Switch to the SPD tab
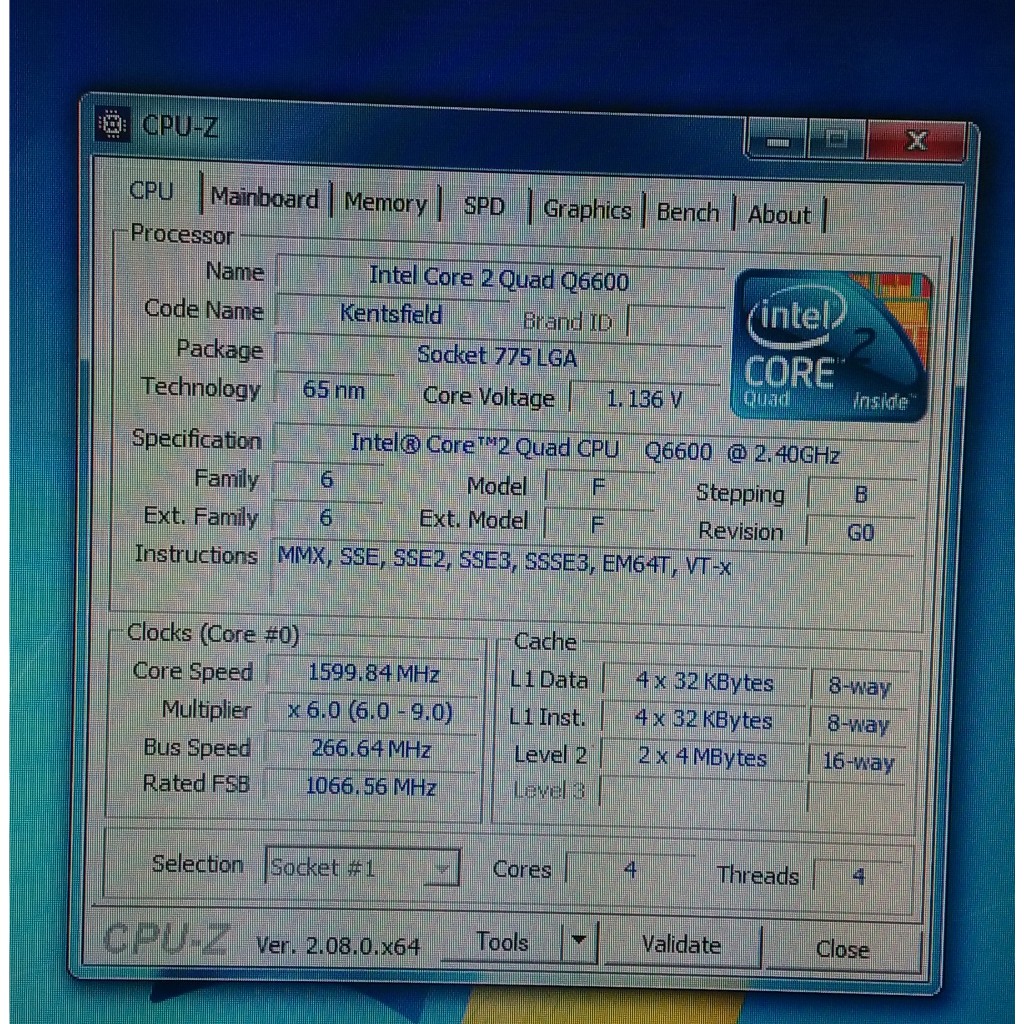Viewport: 1024px width, 1024px height. click(484, 206)
